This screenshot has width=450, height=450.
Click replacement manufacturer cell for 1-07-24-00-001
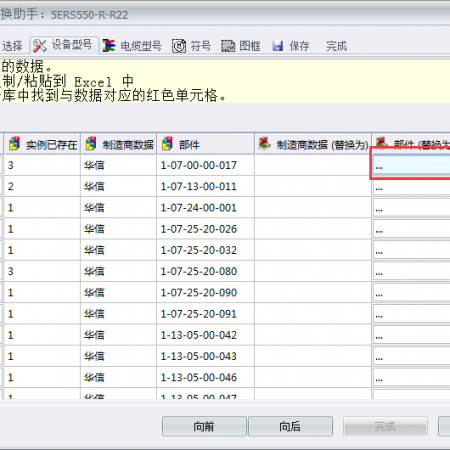point(313,207)
